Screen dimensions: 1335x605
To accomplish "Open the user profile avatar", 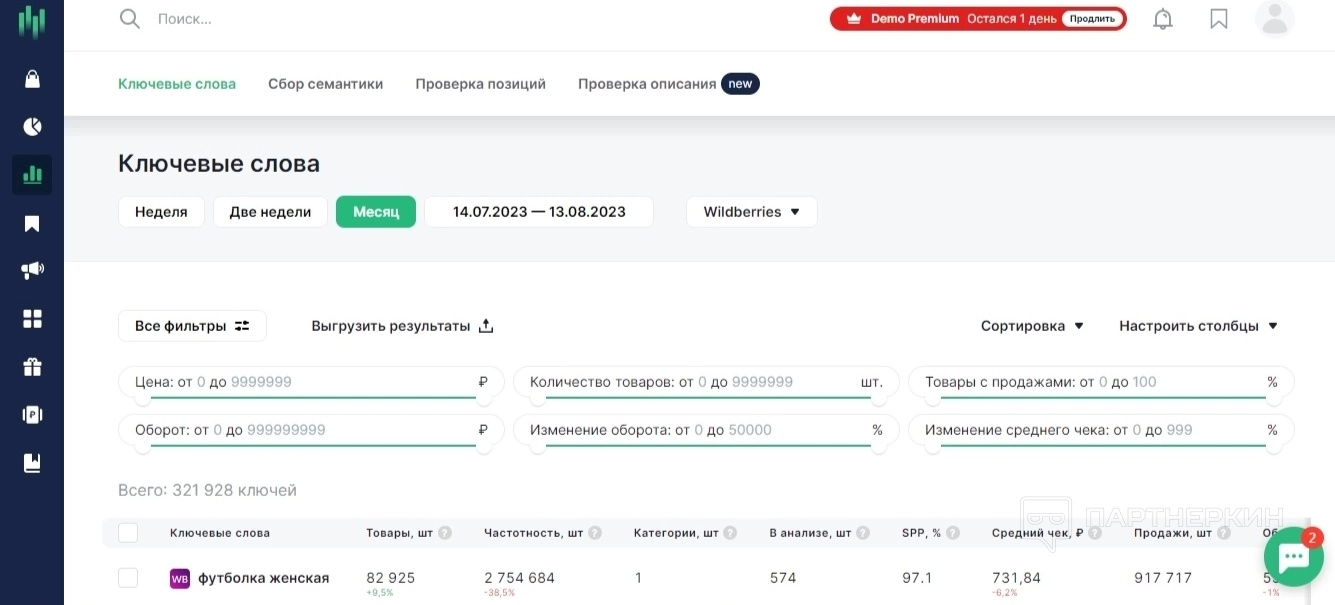I will pyautogui.click(x=1275, y=19).
